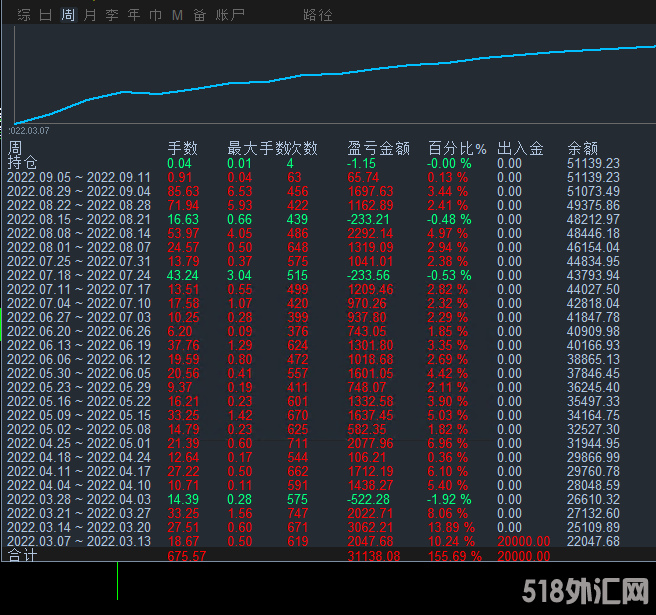This screenshot has width=656, height=615.
Task: Click the 合计 totals row
Action: point(22,555)
